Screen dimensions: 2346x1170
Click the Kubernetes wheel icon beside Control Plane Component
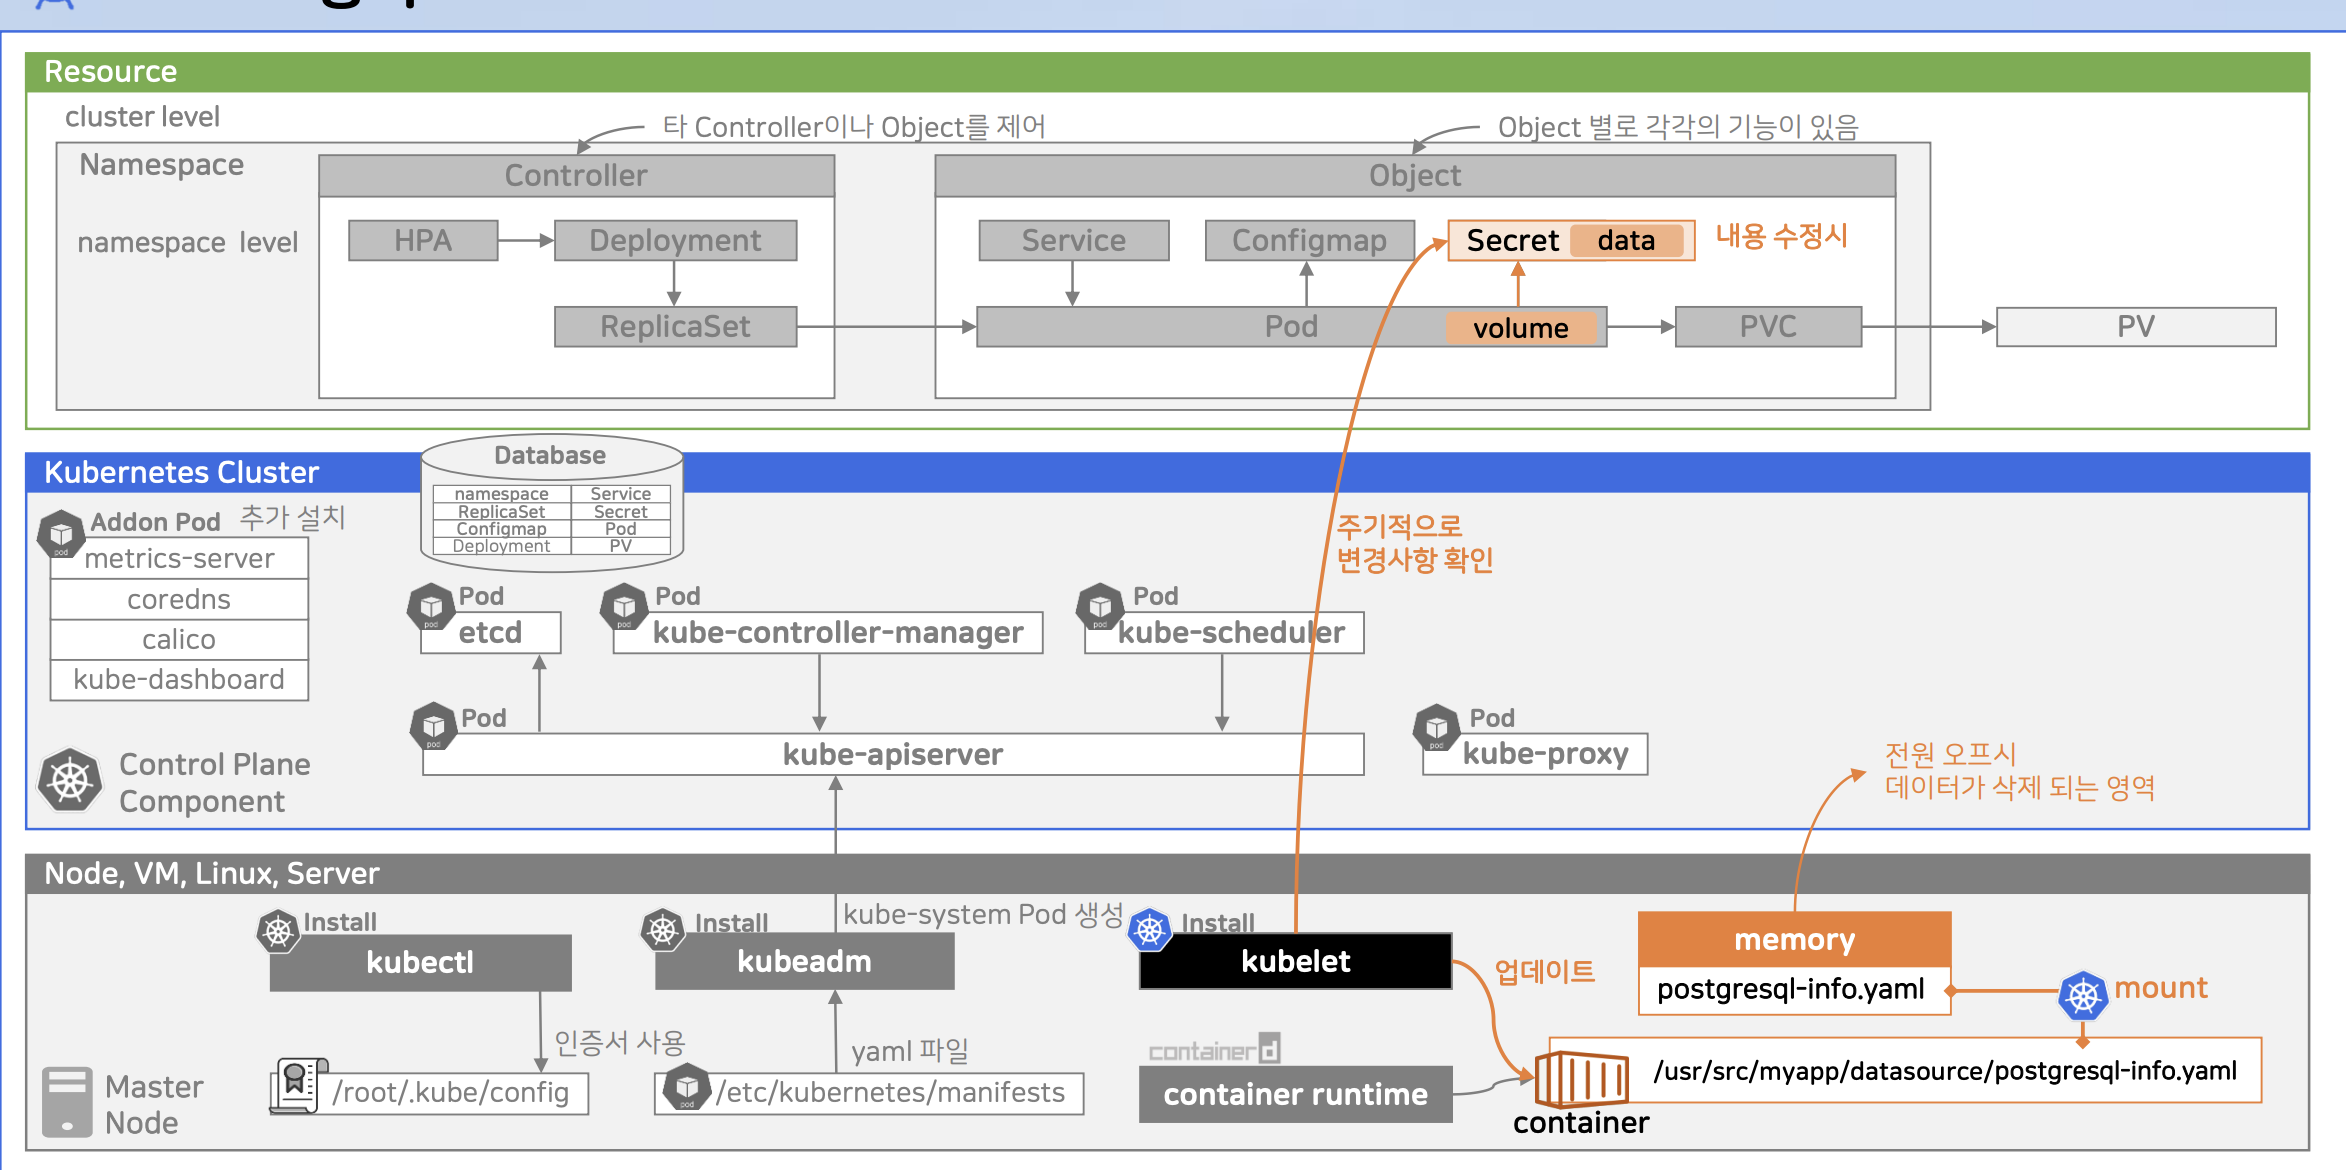pyautogui.click(x=70, y=781)
